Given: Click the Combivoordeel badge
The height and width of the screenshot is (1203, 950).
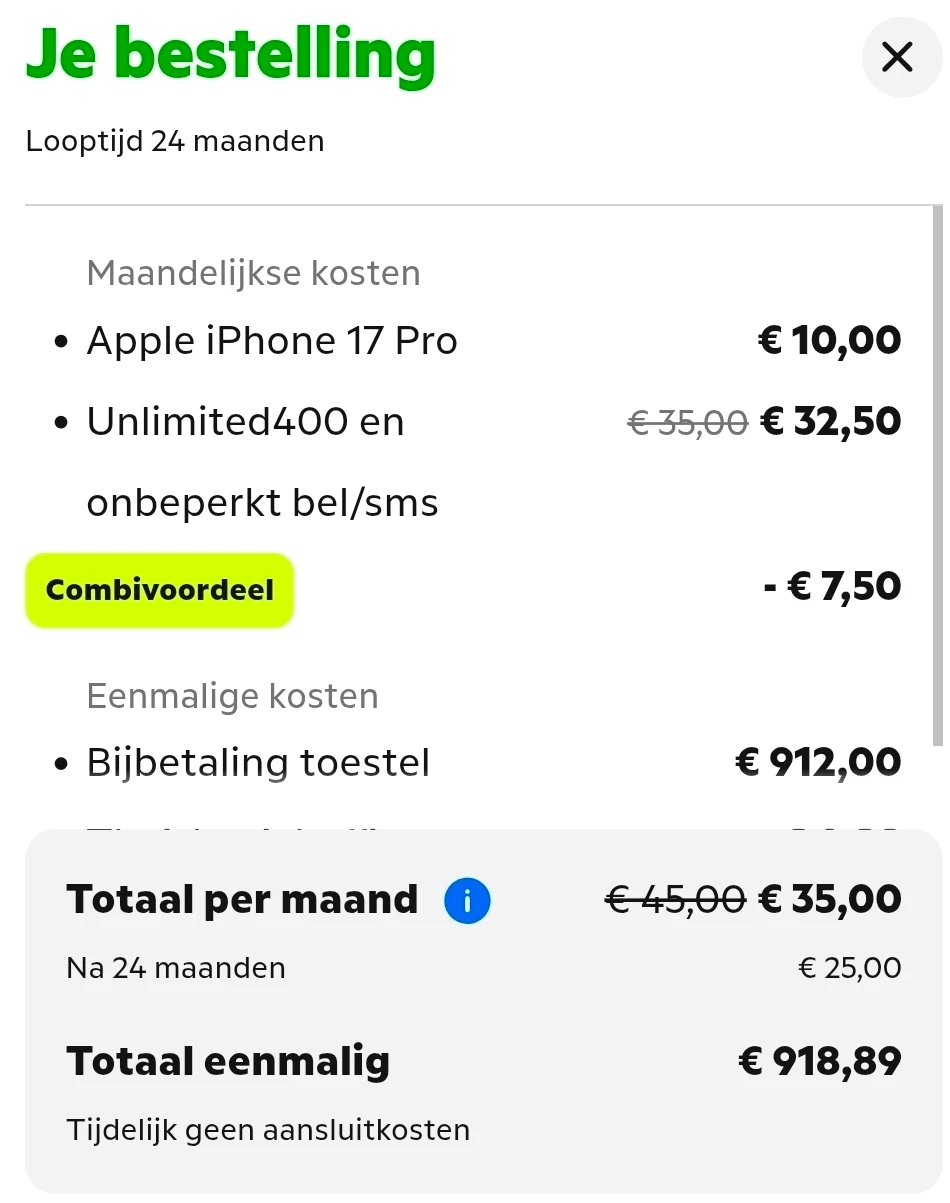Looking at the screenshot, I should [x=160, y=590].
